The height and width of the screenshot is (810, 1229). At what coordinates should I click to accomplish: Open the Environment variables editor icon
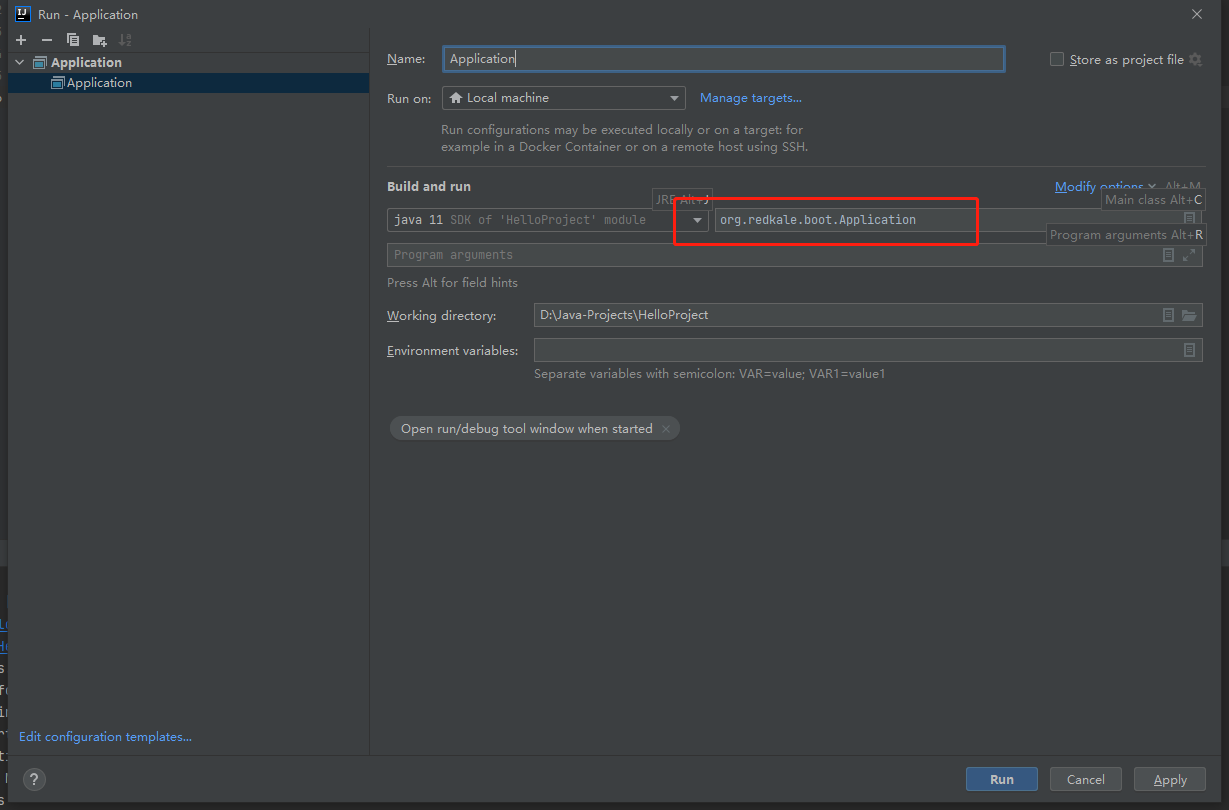tap(1189, 350)
